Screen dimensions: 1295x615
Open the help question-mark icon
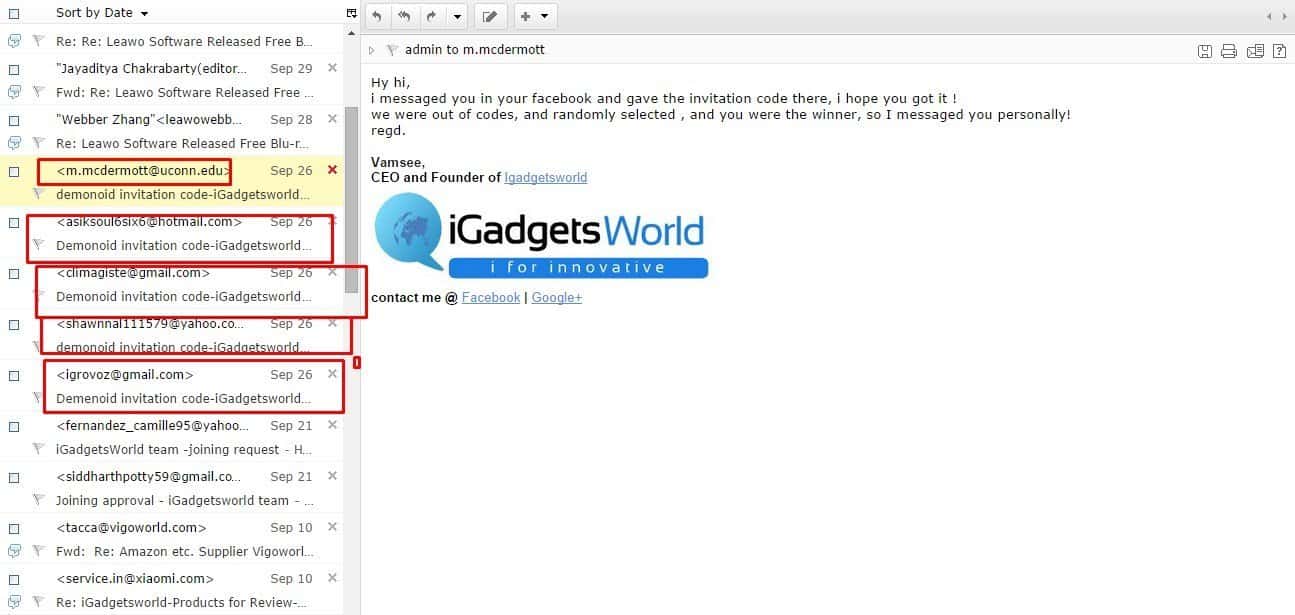pyautogui.click(x=1279, y=51)
